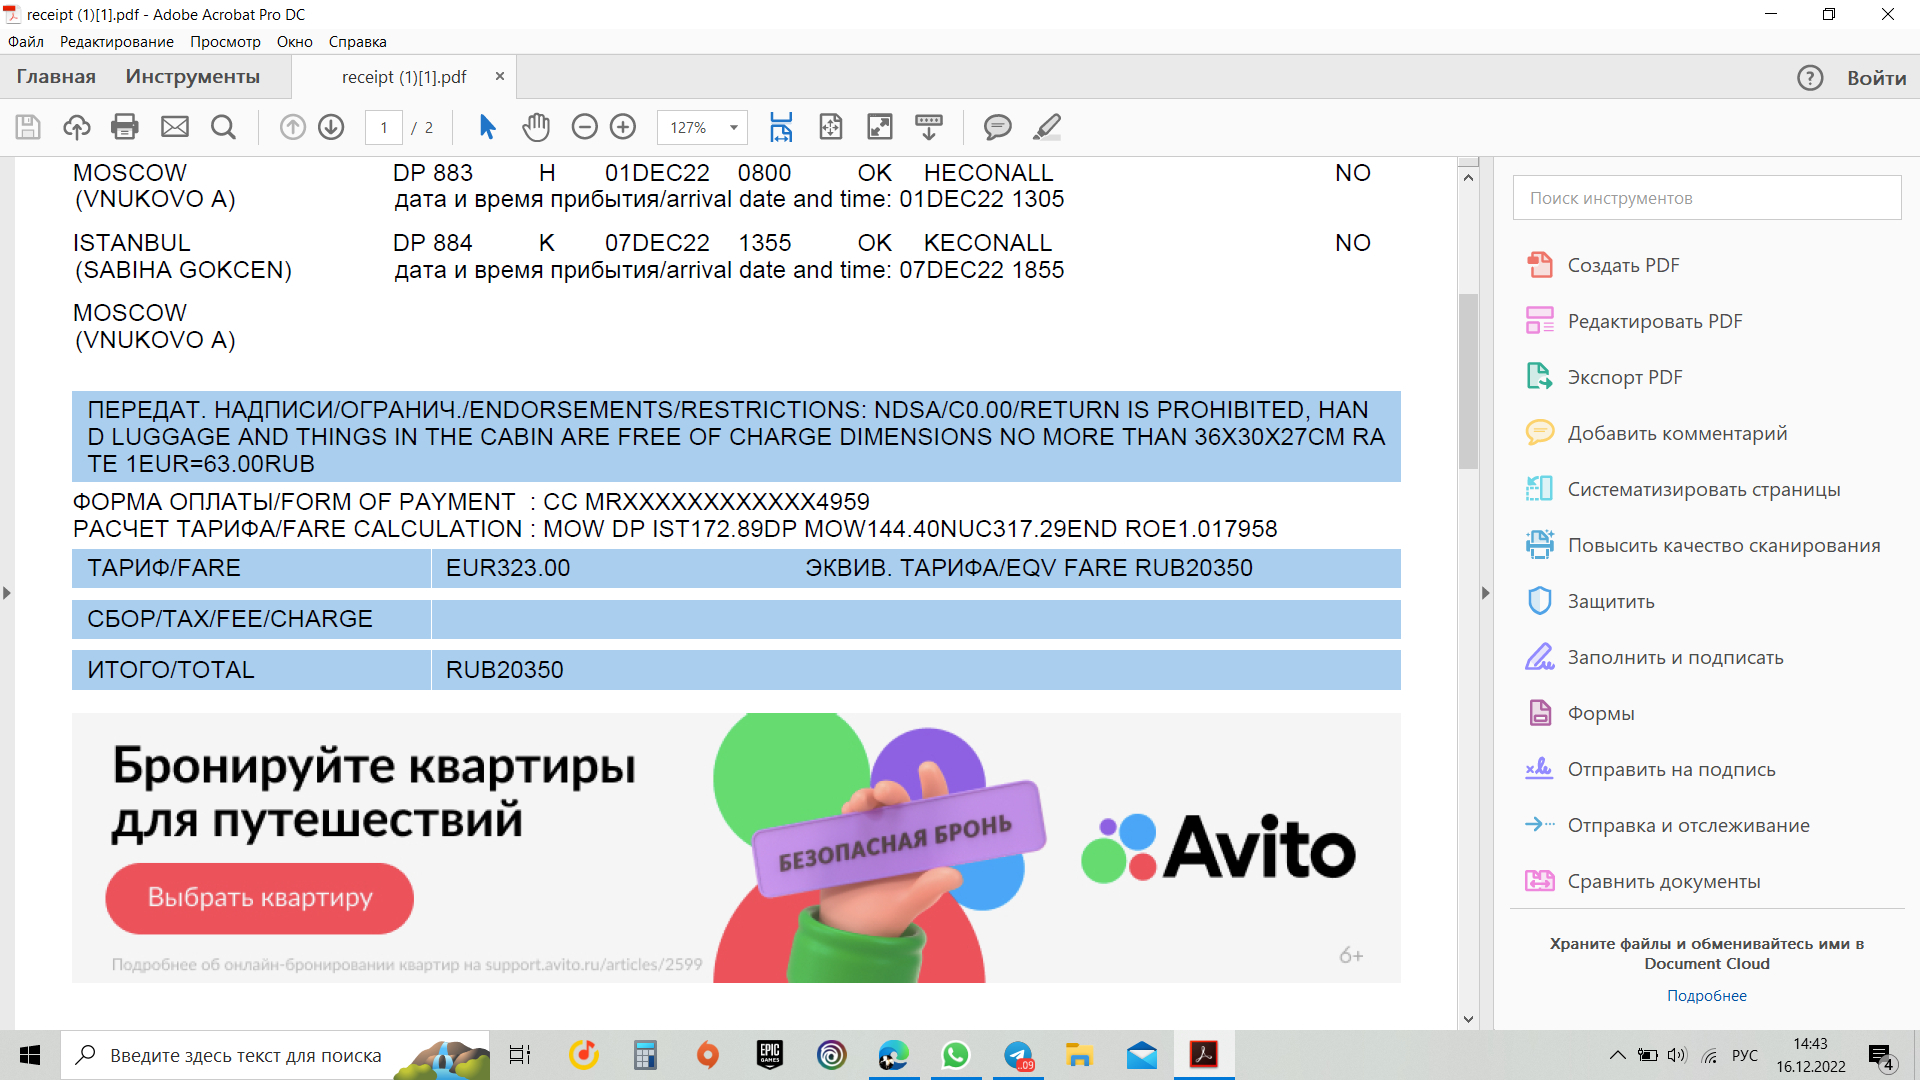Click the send file by email icon
This screenshot has height=1080, width=1920.
(x=175, y=127)
